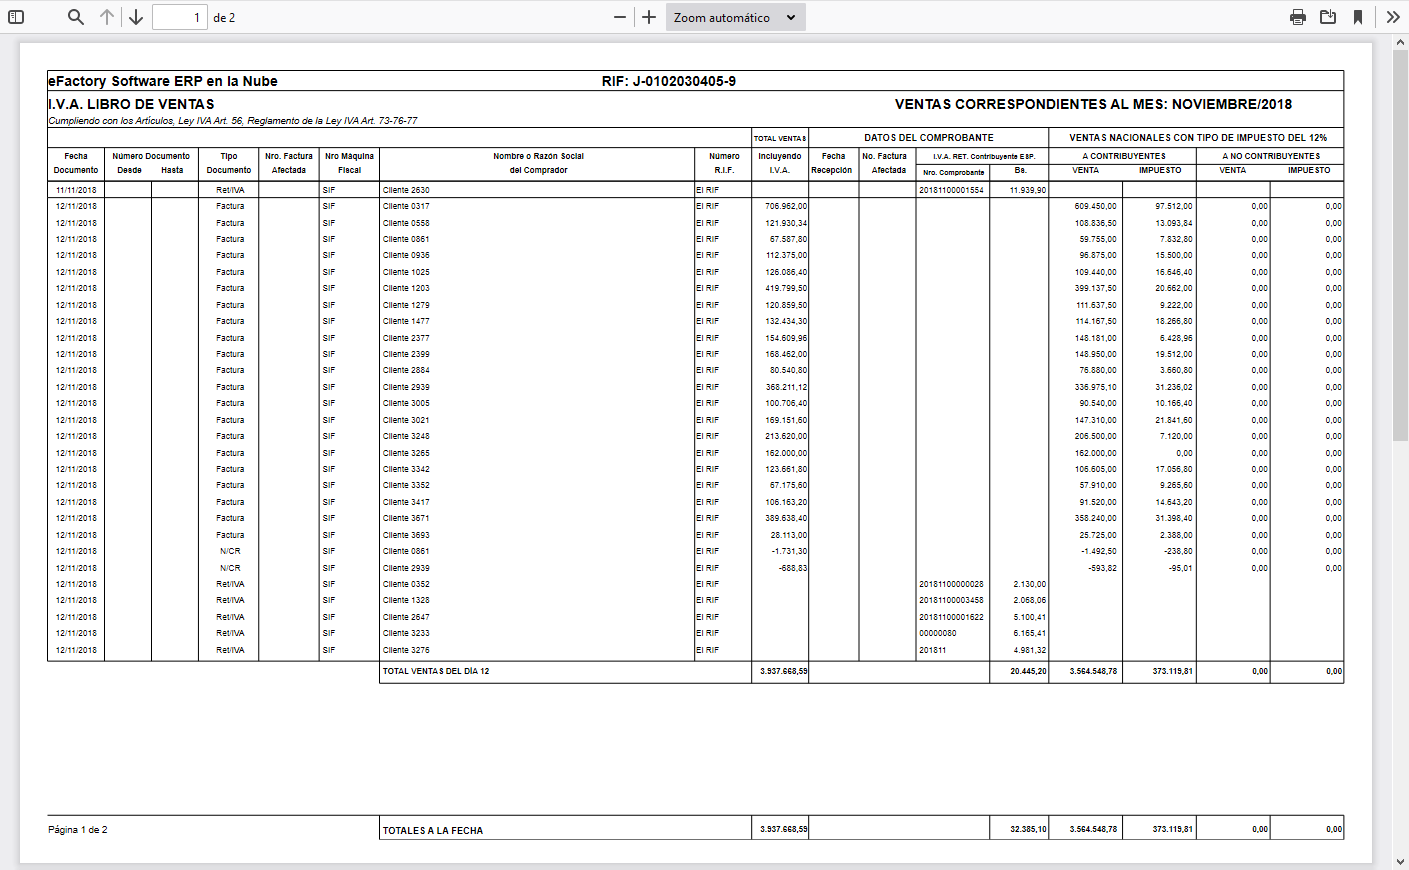Go to the next page
Viewport: 1409px width, 870px height.
click(136, 17)
